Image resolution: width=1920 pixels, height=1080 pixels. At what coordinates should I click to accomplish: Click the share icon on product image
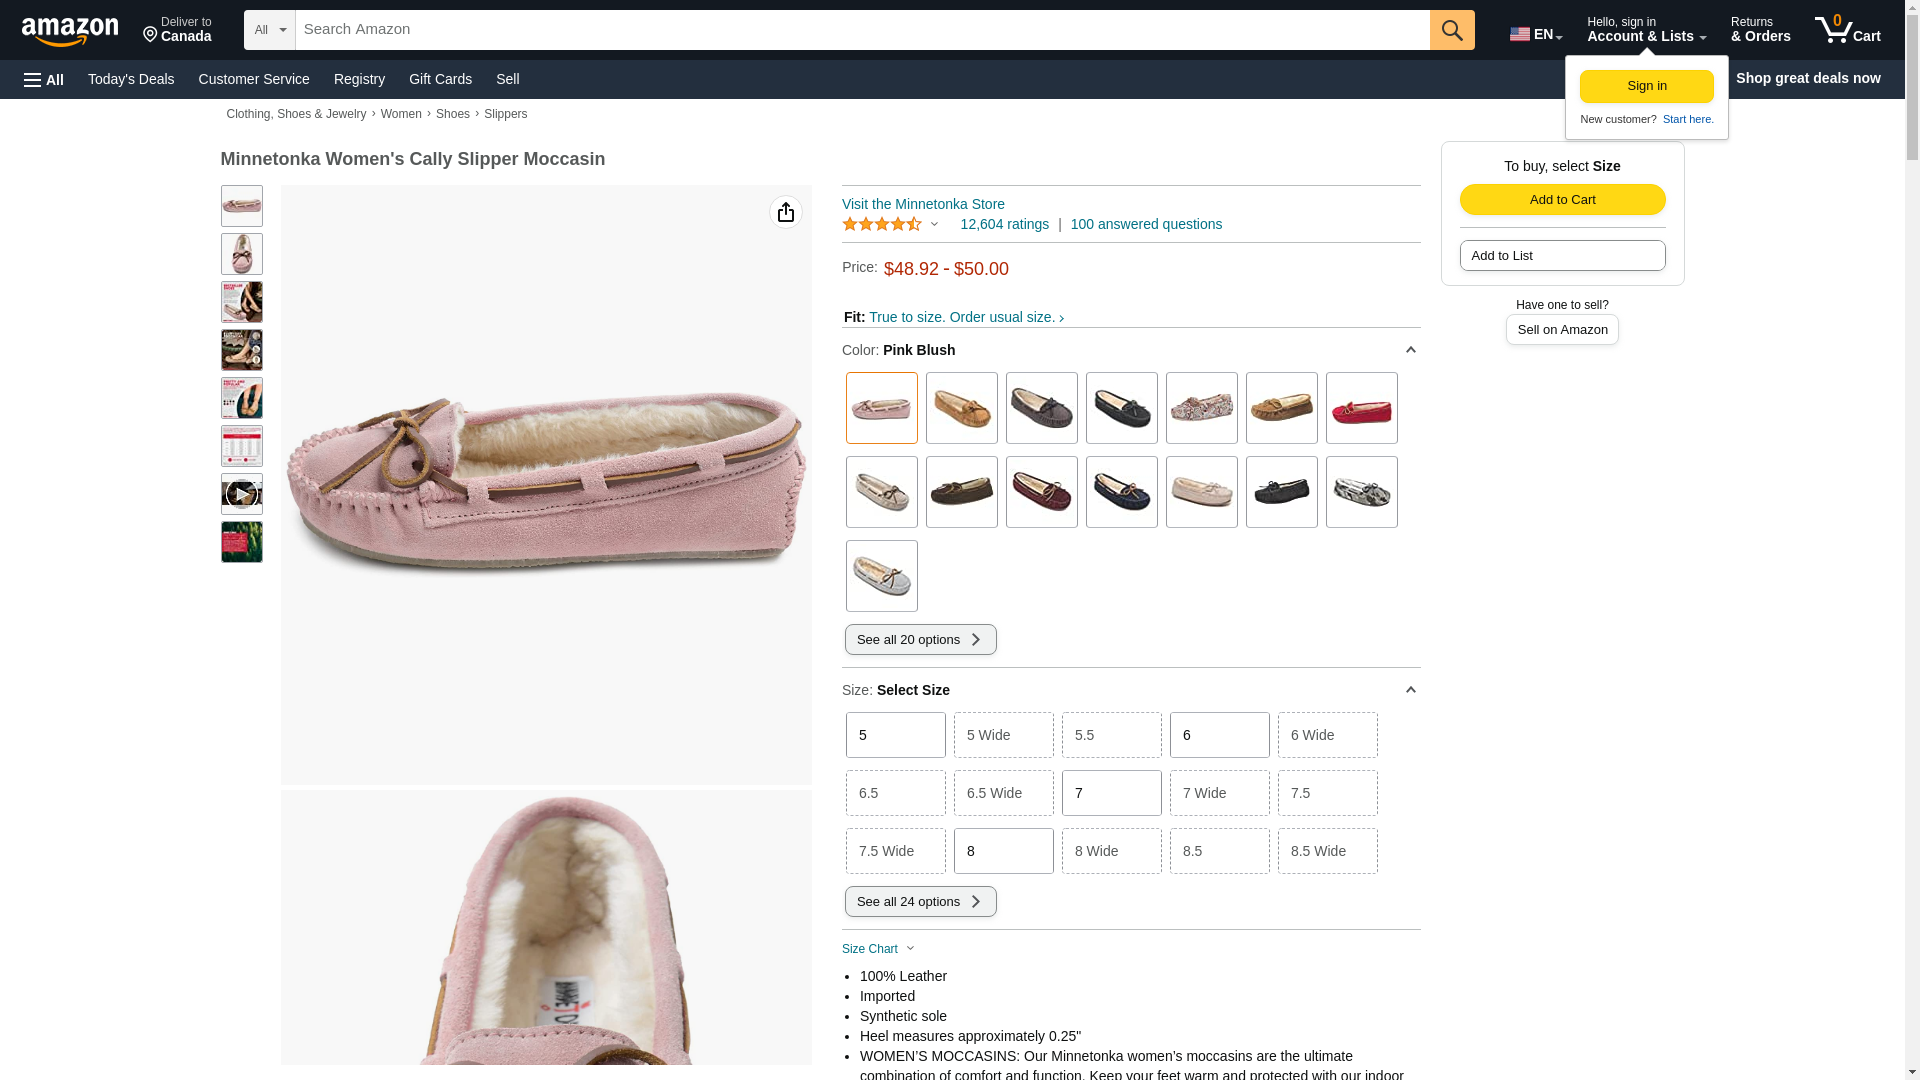(x=786, y=212)
